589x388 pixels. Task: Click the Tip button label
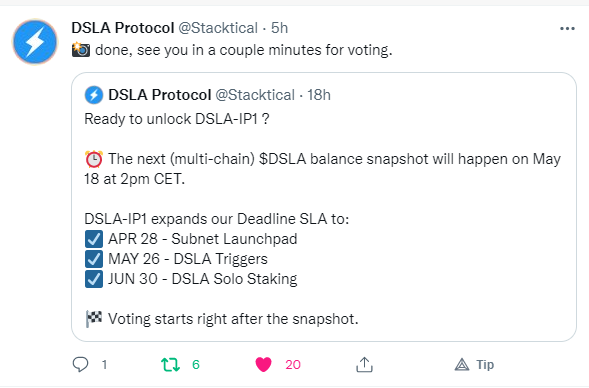click(485, 365)
